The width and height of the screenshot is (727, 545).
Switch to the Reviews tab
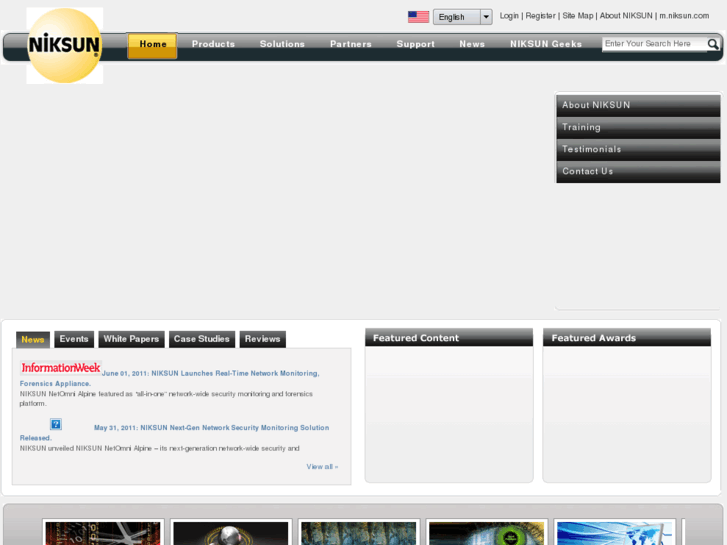(x=262, y=339)
